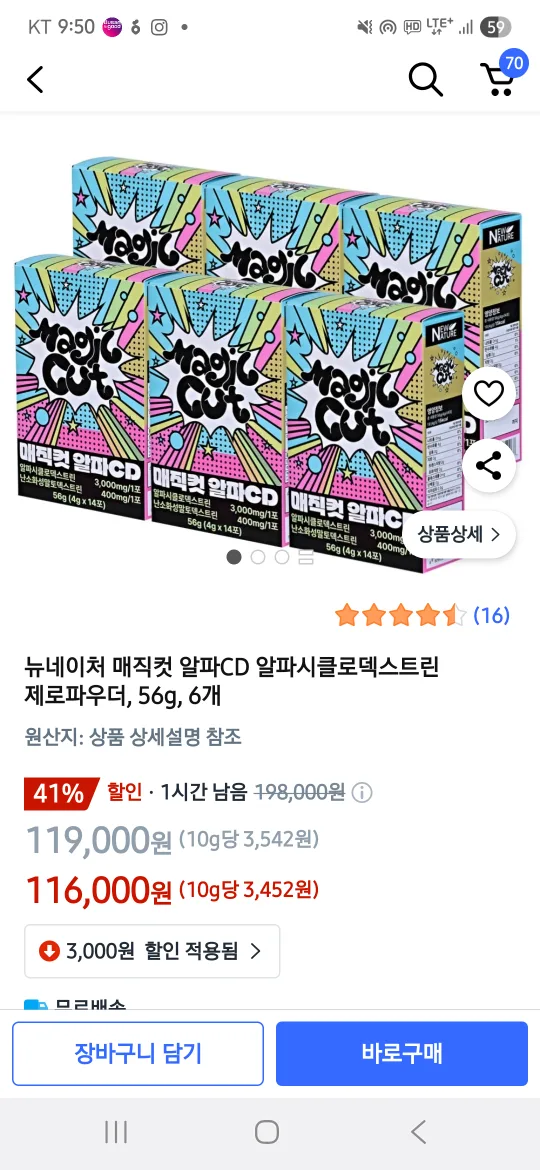Open 상품상세 product details chevron

[x=459, y=534]
